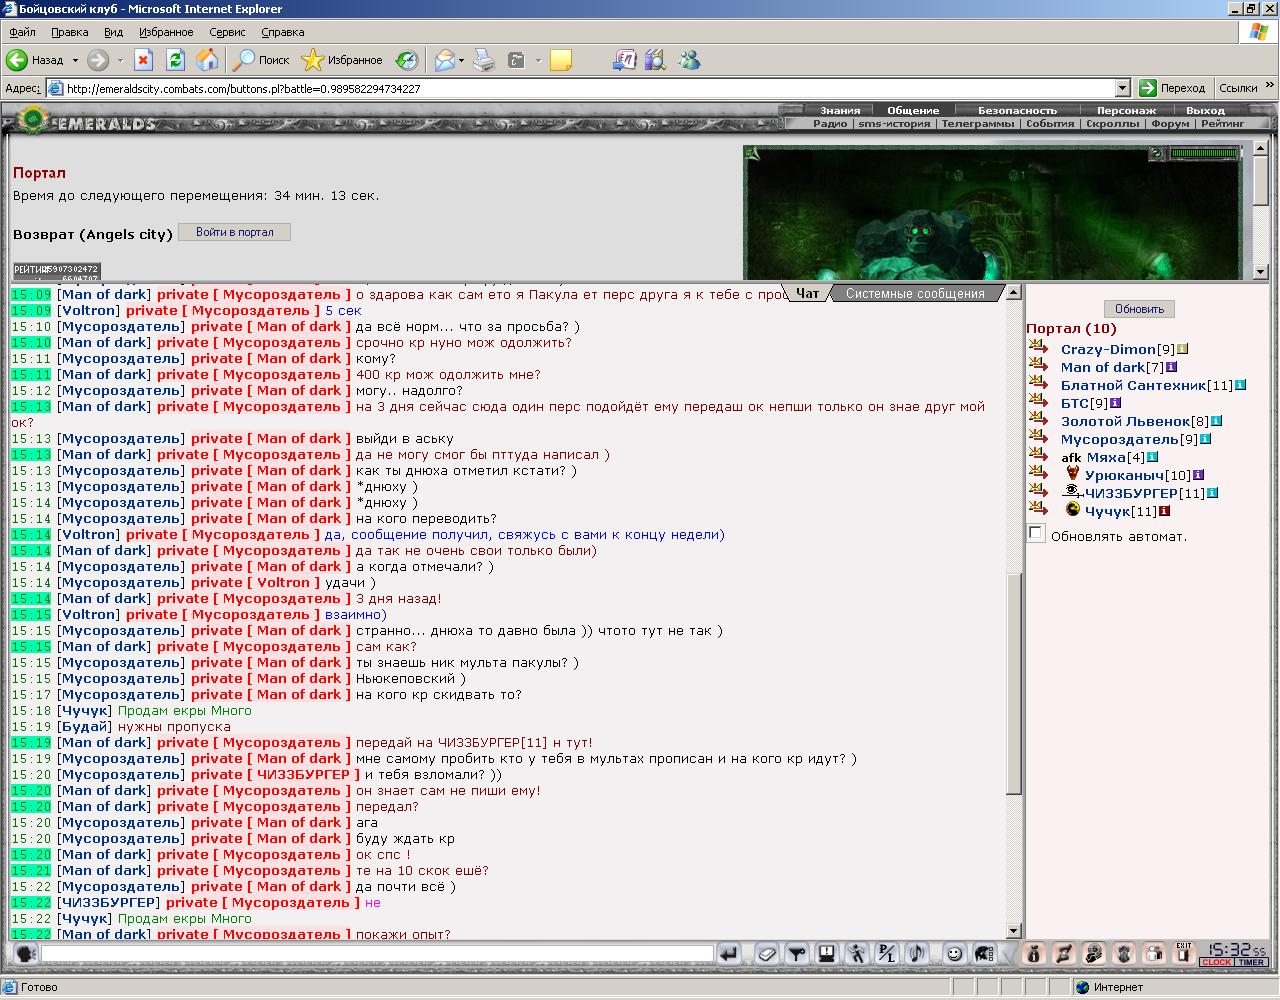Click the browser Home icon

point(208,60)
